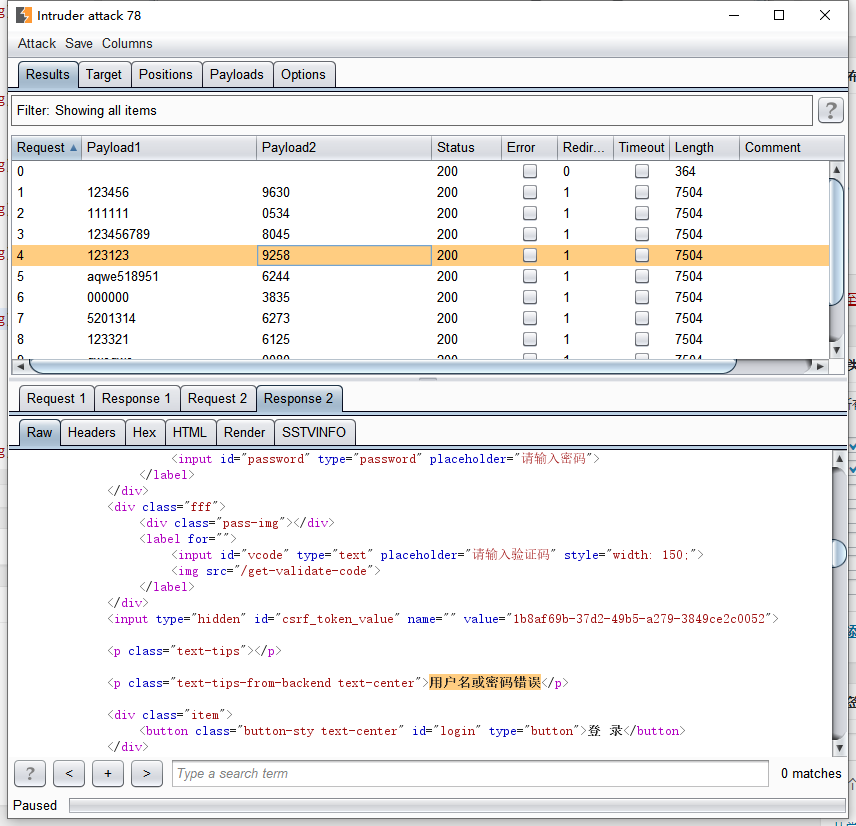Open the Columns menu
856x826 pixels.
point(127,43)
